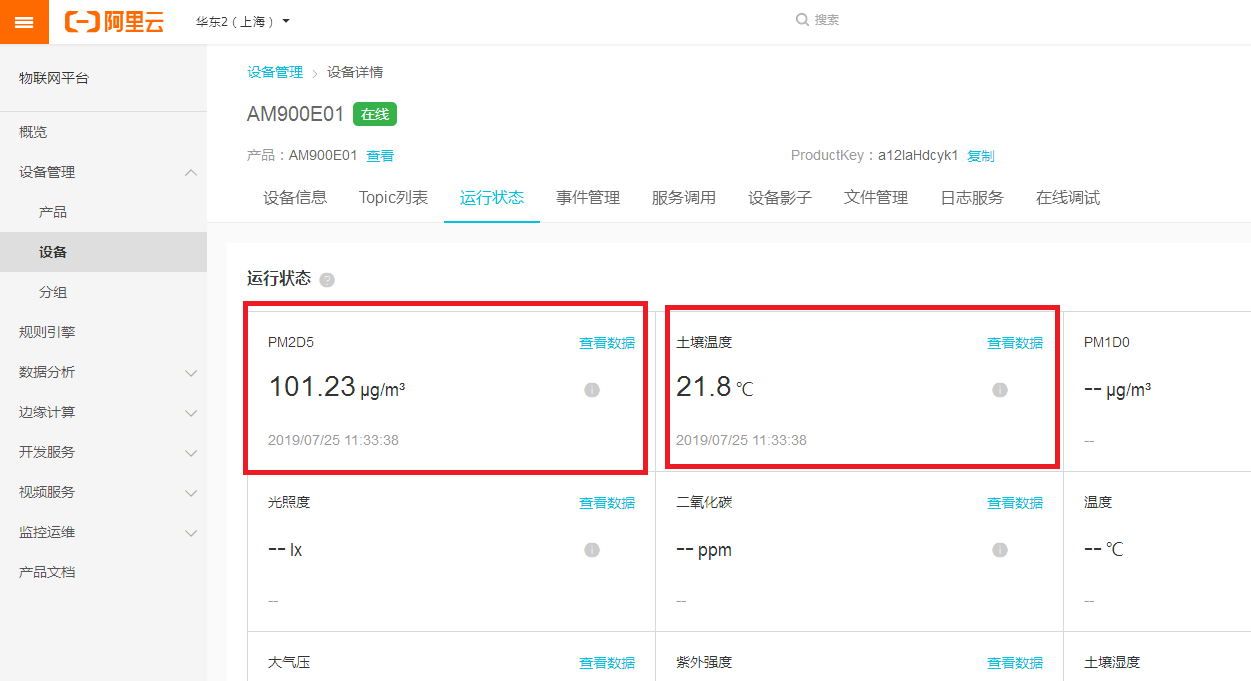View the 日志服务 tab
The width and height of the screenshot is (1251, 681).
click(972, 198)
